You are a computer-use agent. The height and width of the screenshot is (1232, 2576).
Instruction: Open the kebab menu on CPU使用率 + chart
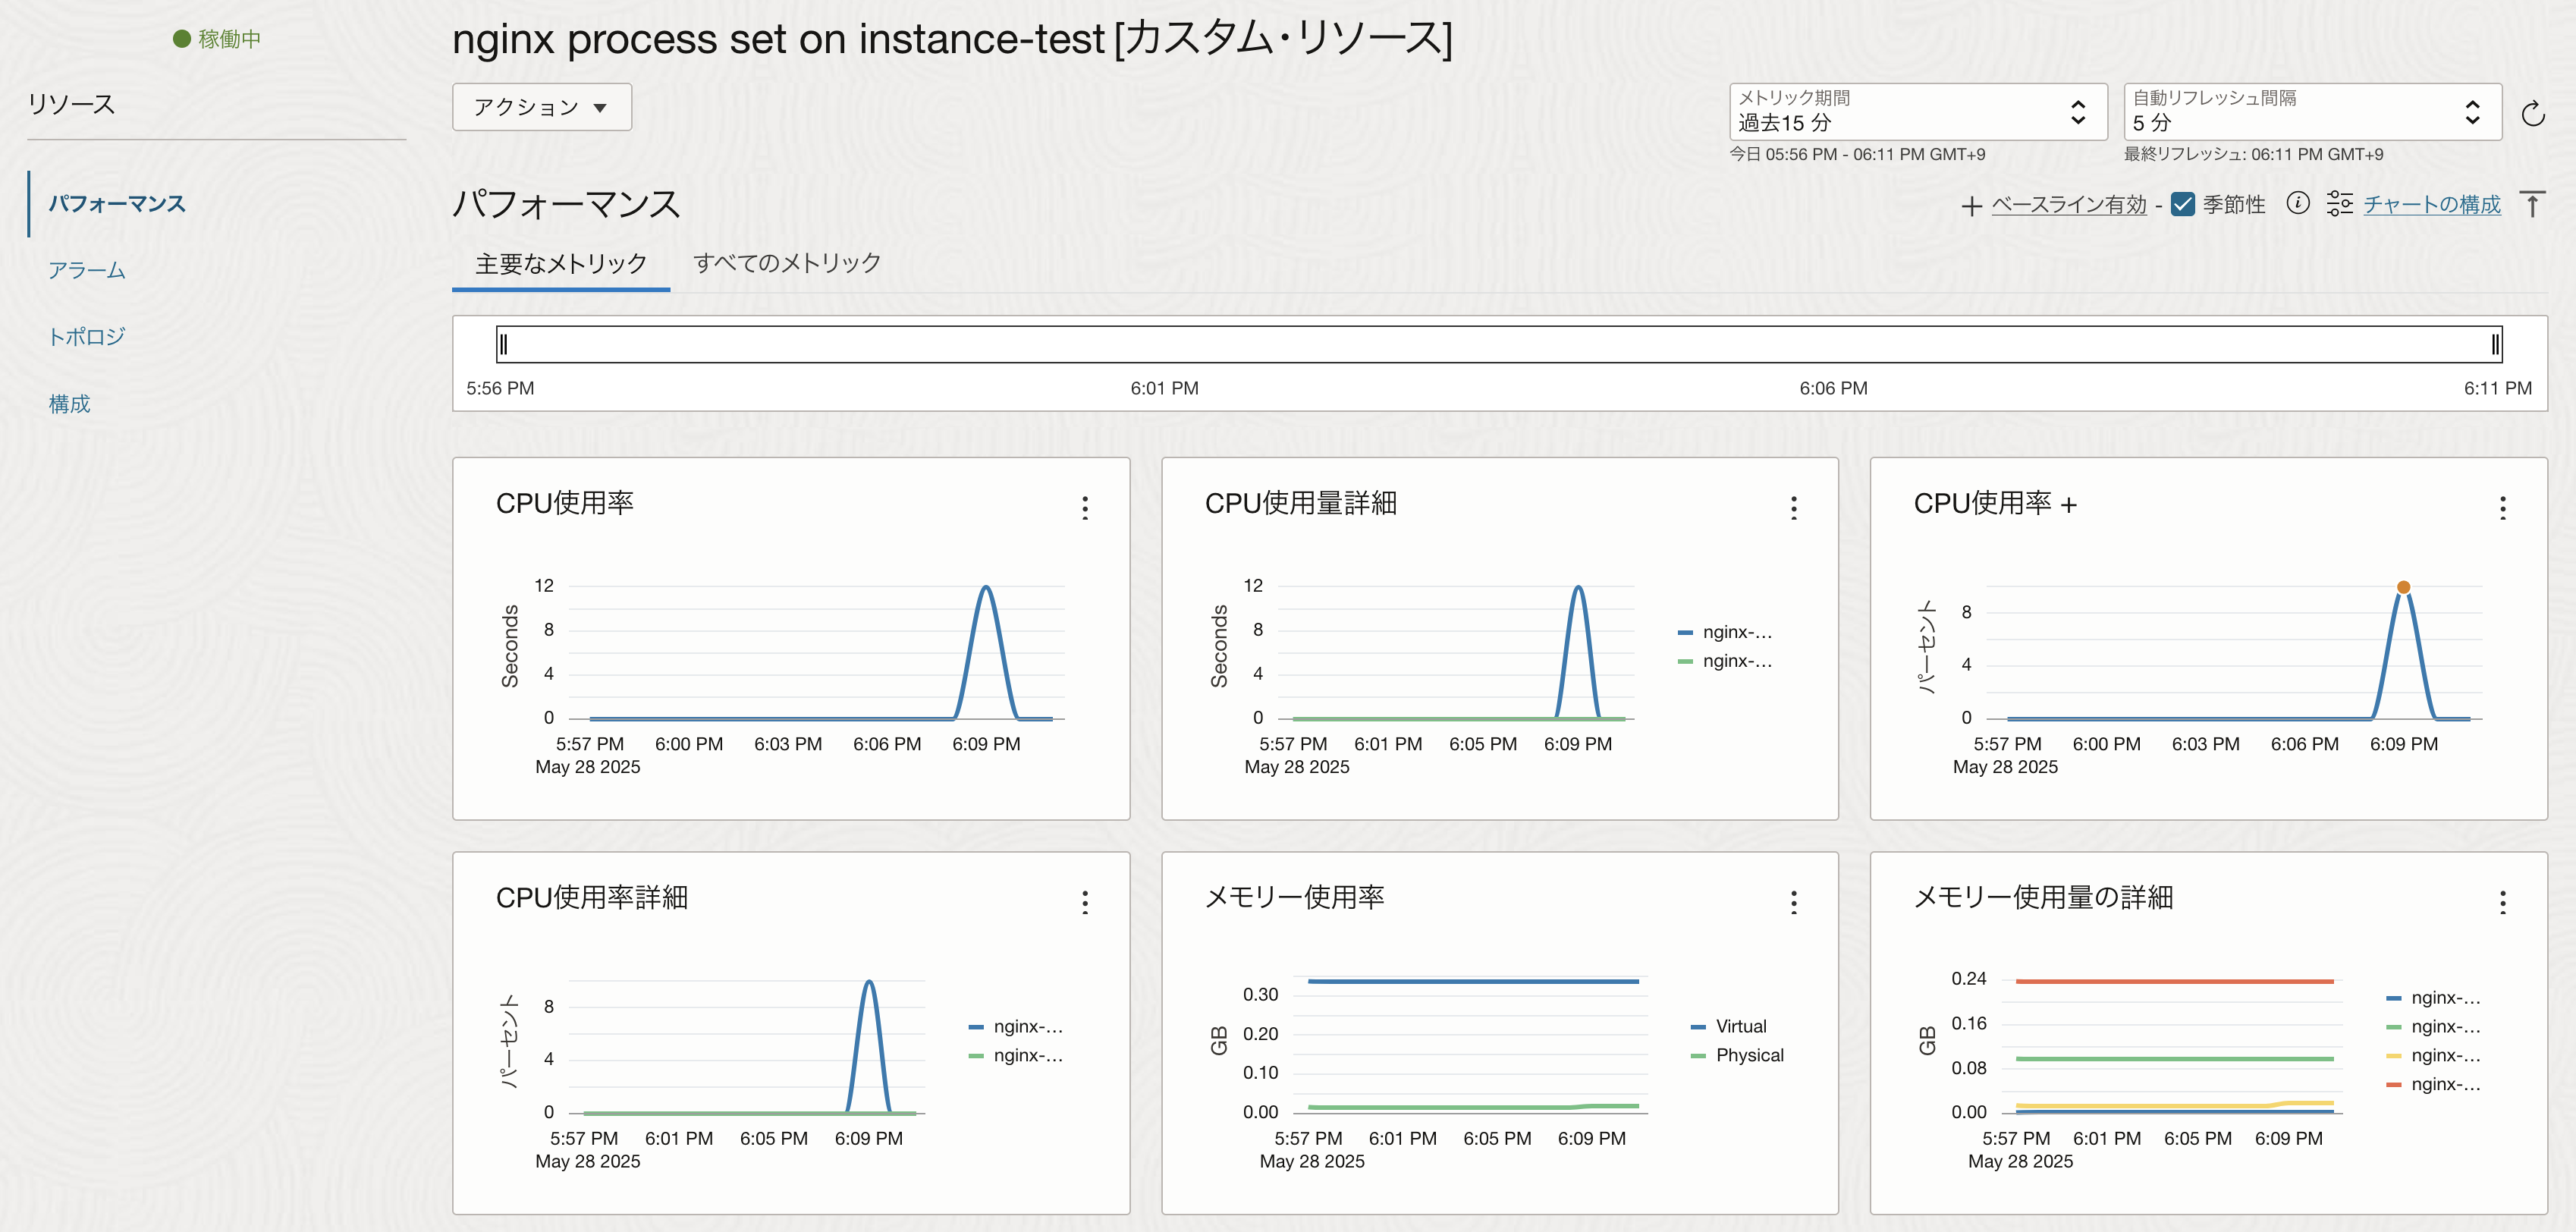coord(2503,508)
